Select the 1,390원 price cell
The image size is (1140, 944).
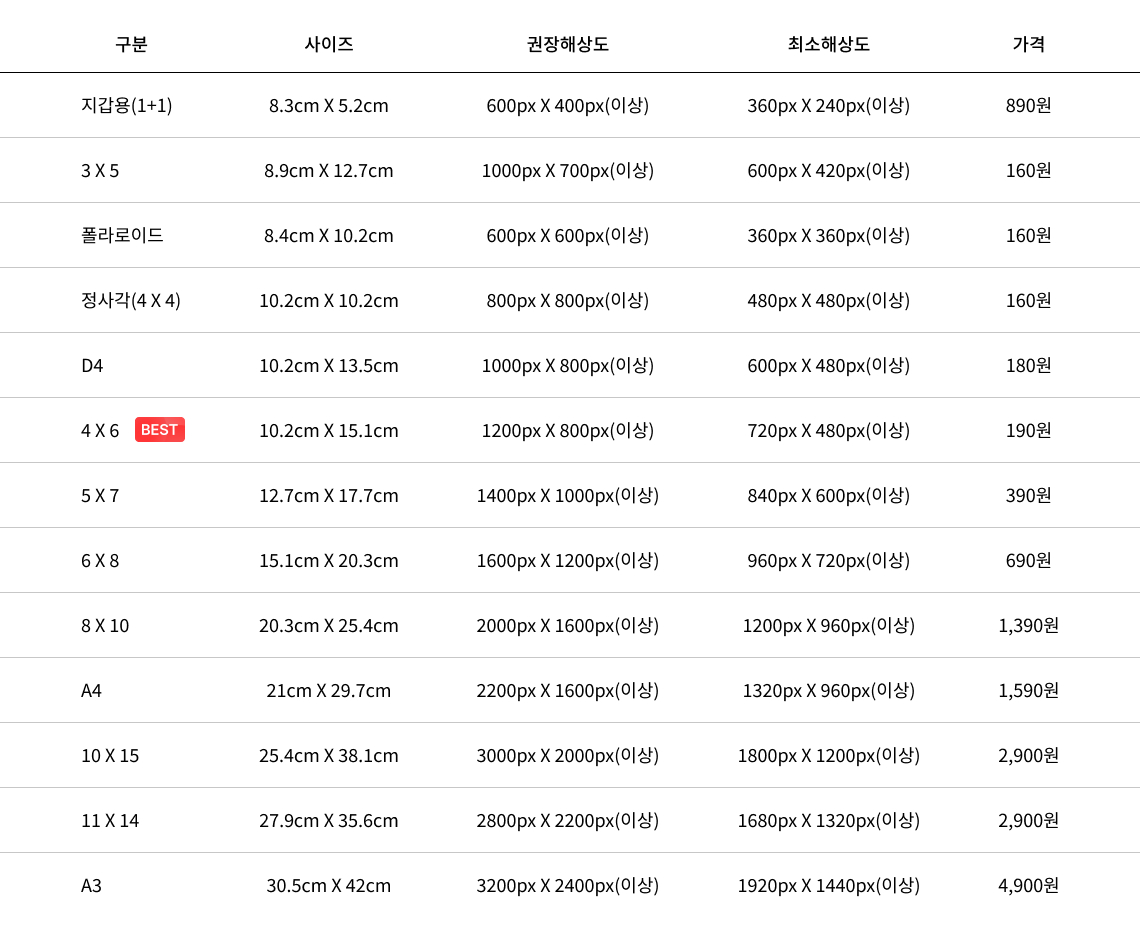coord(1029,625)
